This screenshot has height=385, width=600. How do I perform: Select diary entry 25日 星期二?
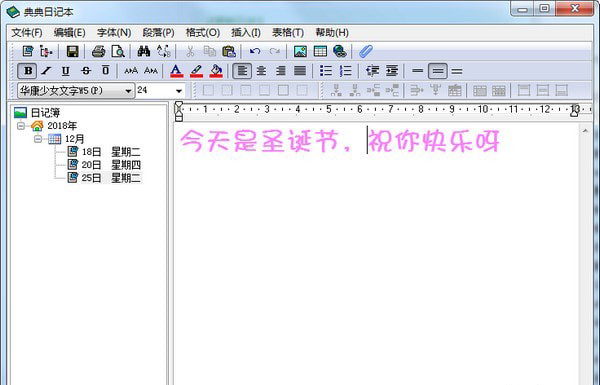coord(111,178)
